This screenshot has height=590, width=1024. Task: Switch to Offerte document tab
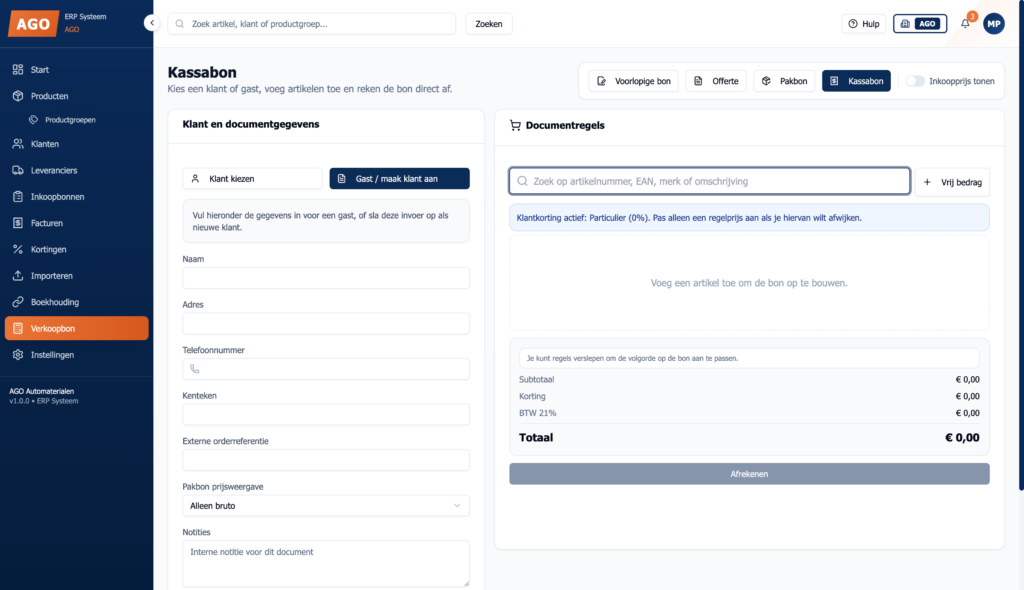click(716, 81)
